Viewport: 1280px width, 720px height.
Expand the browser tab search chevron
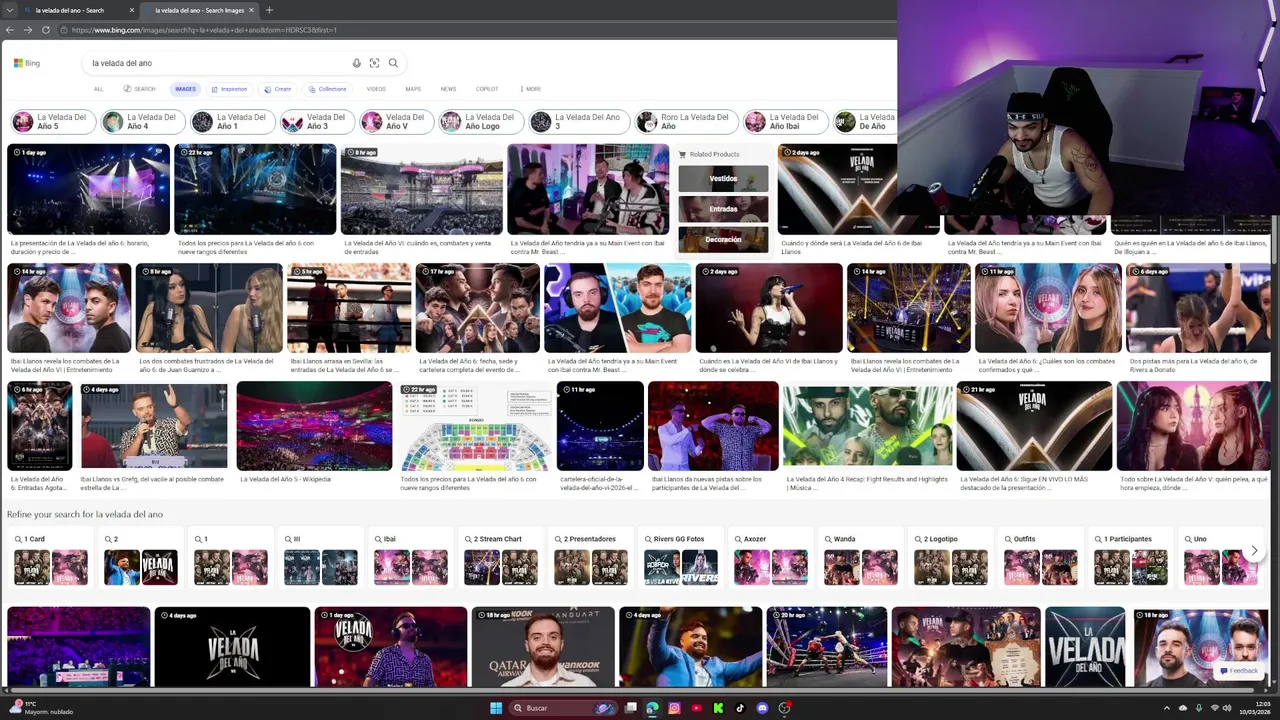pos(9,10)
